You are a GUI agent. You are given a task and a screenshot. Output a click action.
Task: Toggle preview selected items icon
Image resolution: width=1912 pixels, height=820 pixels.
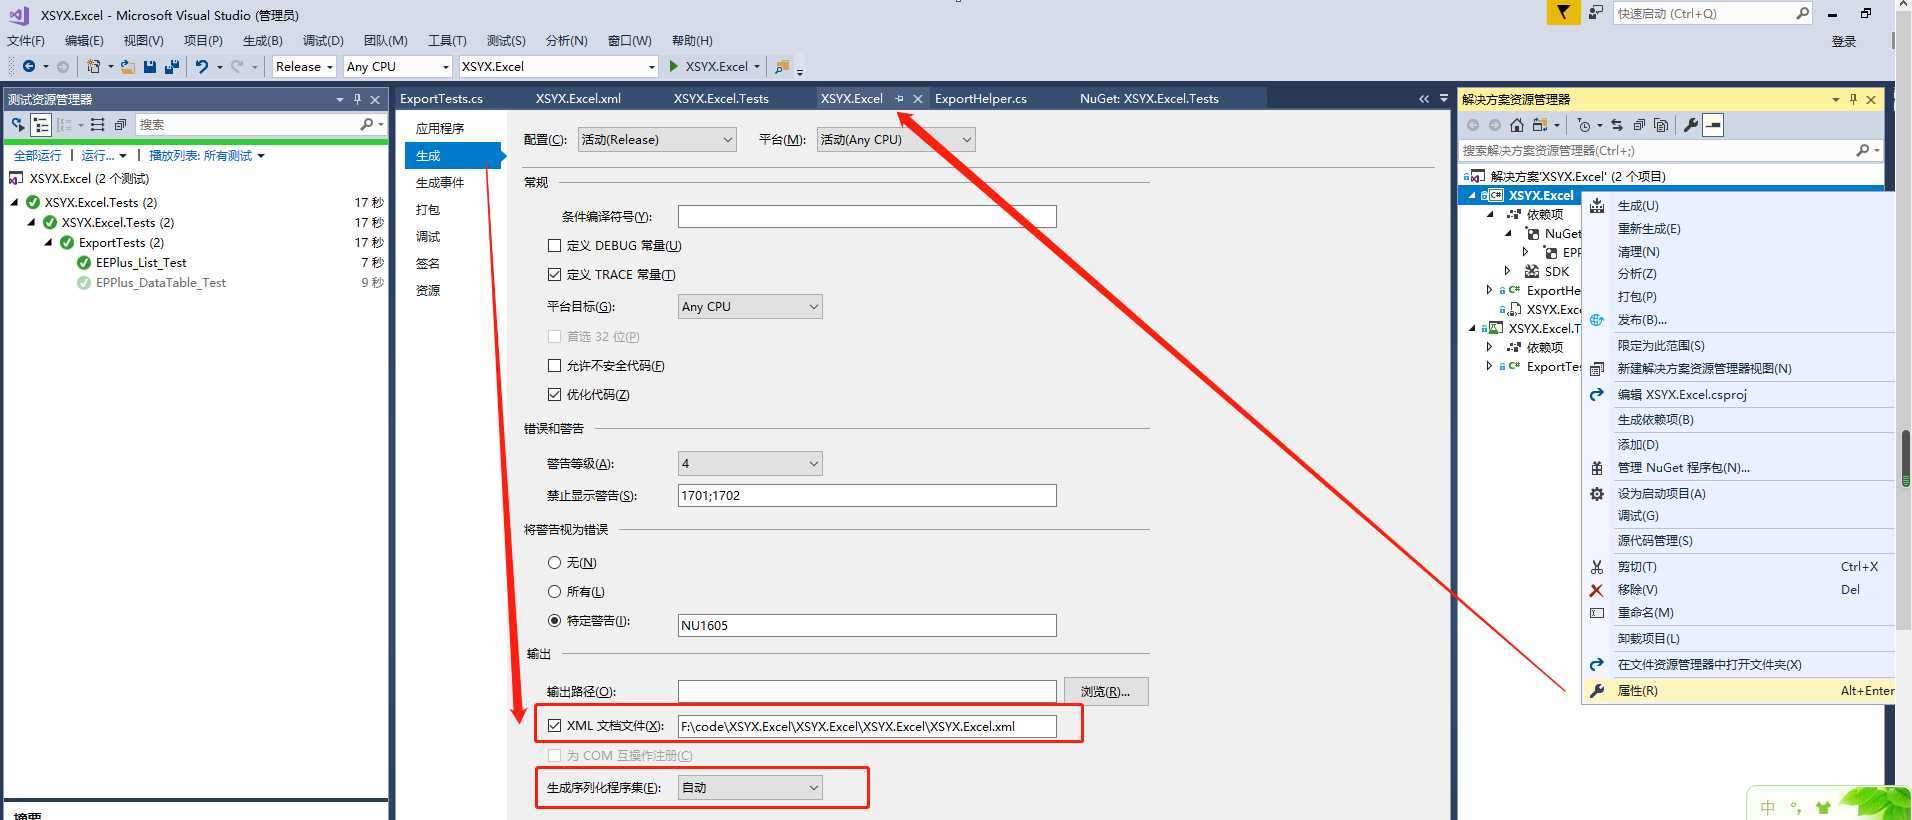[1713, 125]
